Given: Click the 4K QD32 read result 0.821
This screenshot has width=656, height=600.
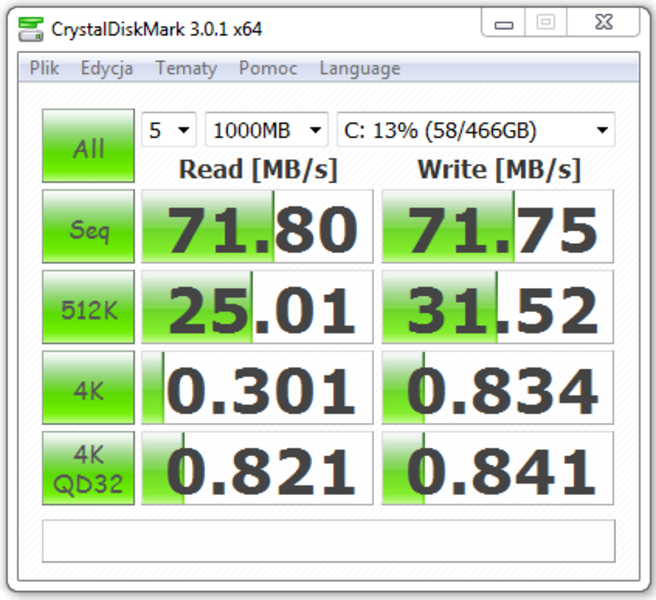Looking at the screenshot, I should tap(257, 468).
